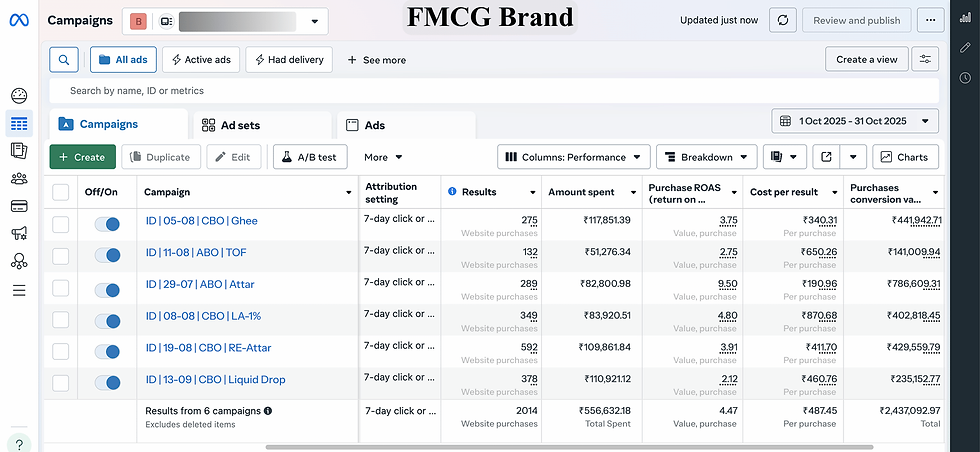Click info icon beside Results from 6 campaigns
The height and width of the screenshot is (452, 980).
point(268,411)
